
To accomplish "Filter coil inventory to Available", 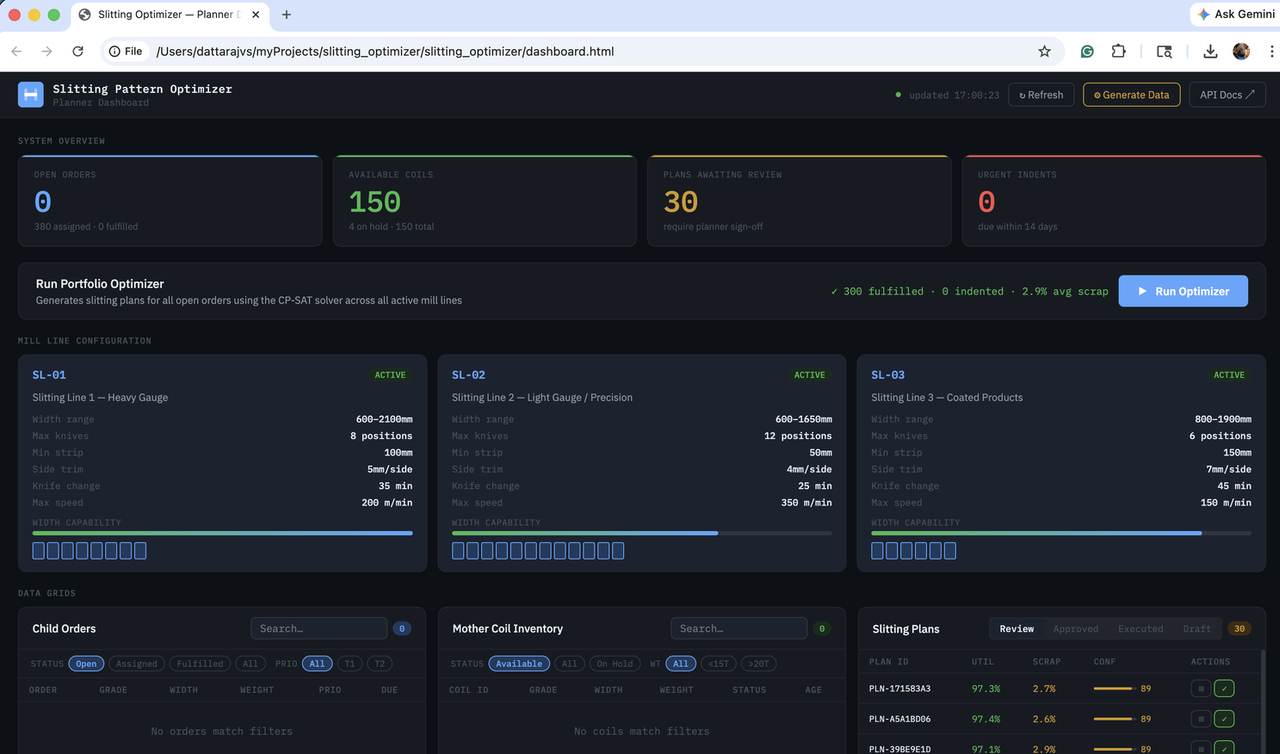I will click(520, 664).
